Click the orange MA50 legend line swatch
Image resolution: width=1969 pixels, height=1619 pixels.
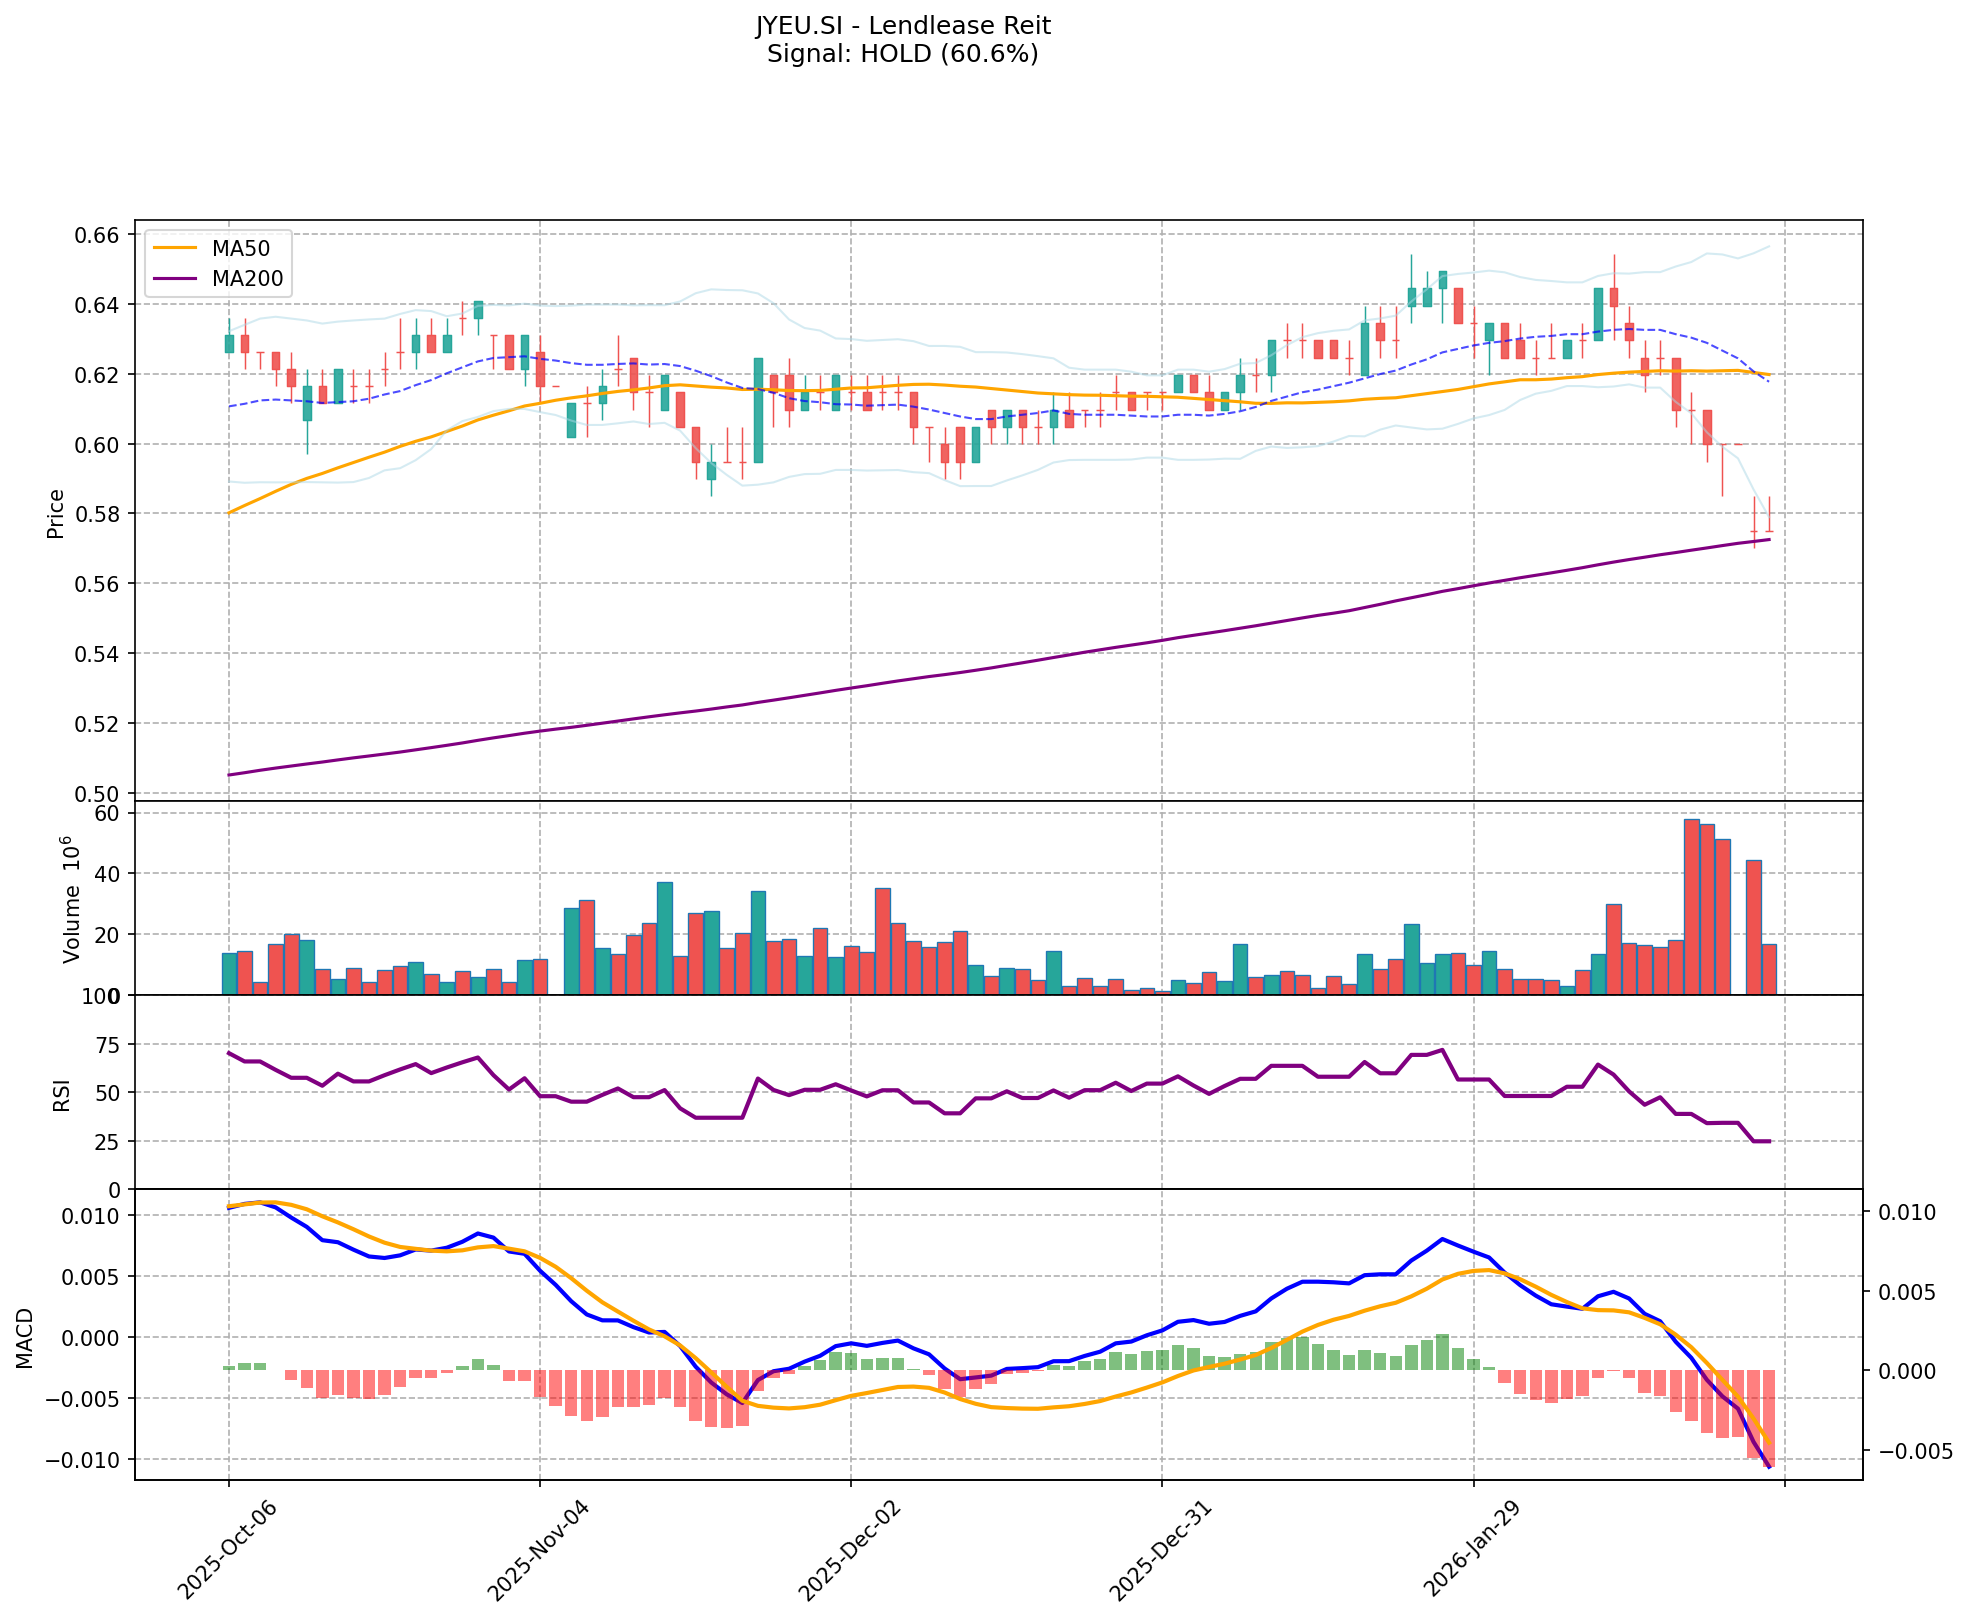point(176,249)
